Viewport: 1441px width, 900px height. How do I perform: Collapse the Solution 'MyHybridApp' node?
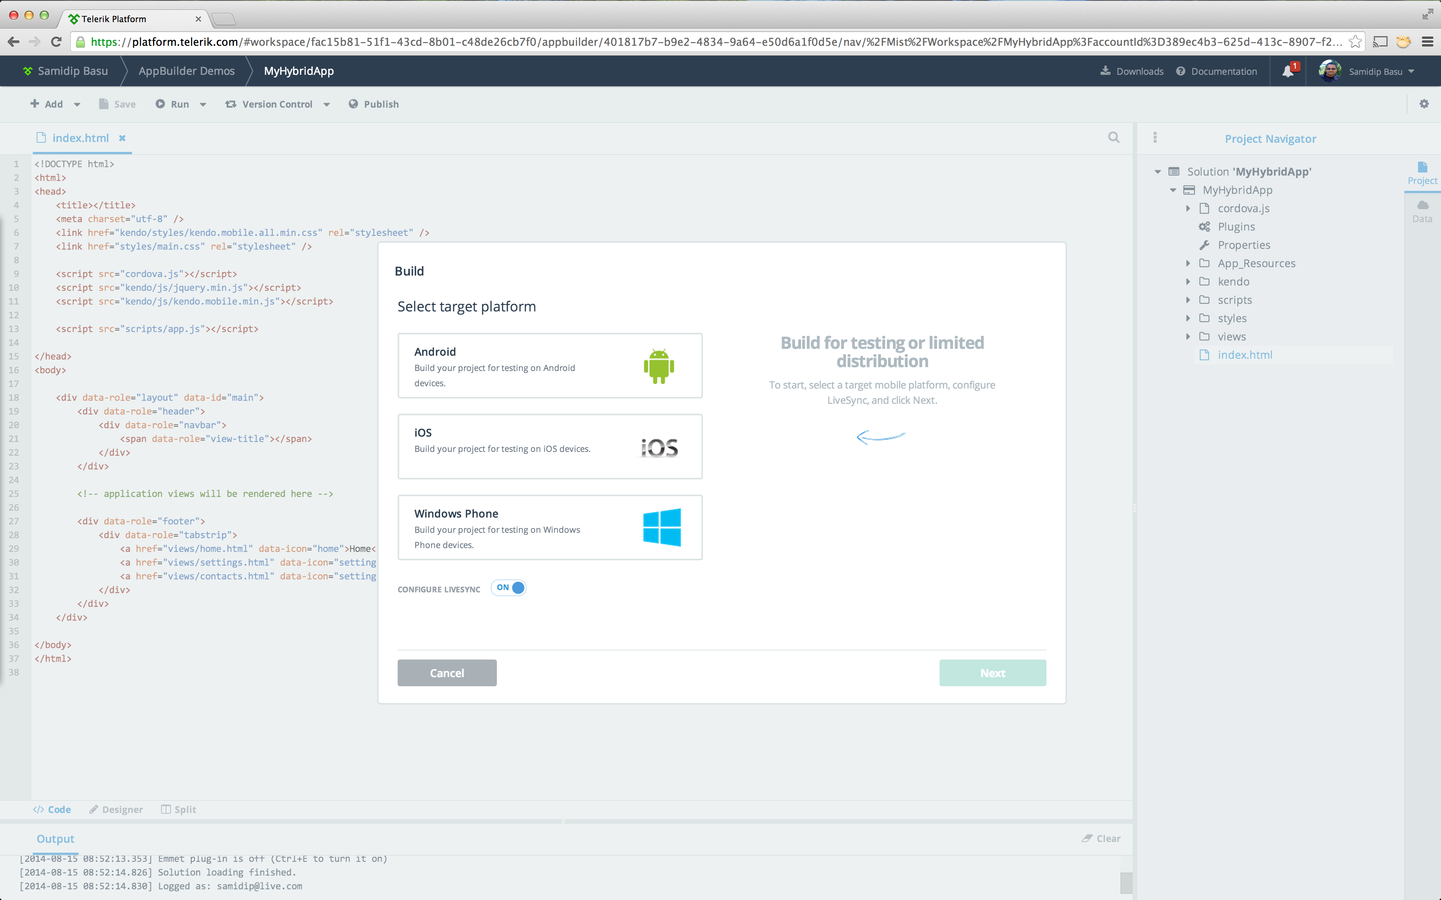1158,172
